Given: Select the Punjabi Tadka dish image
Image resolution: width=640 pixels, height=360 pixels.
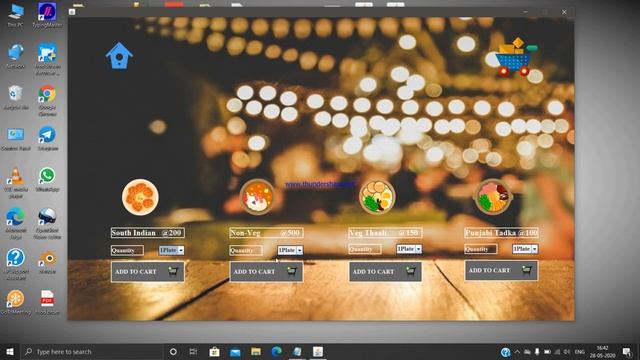Looking at the screenshot, I should click(x=493, y=197).
